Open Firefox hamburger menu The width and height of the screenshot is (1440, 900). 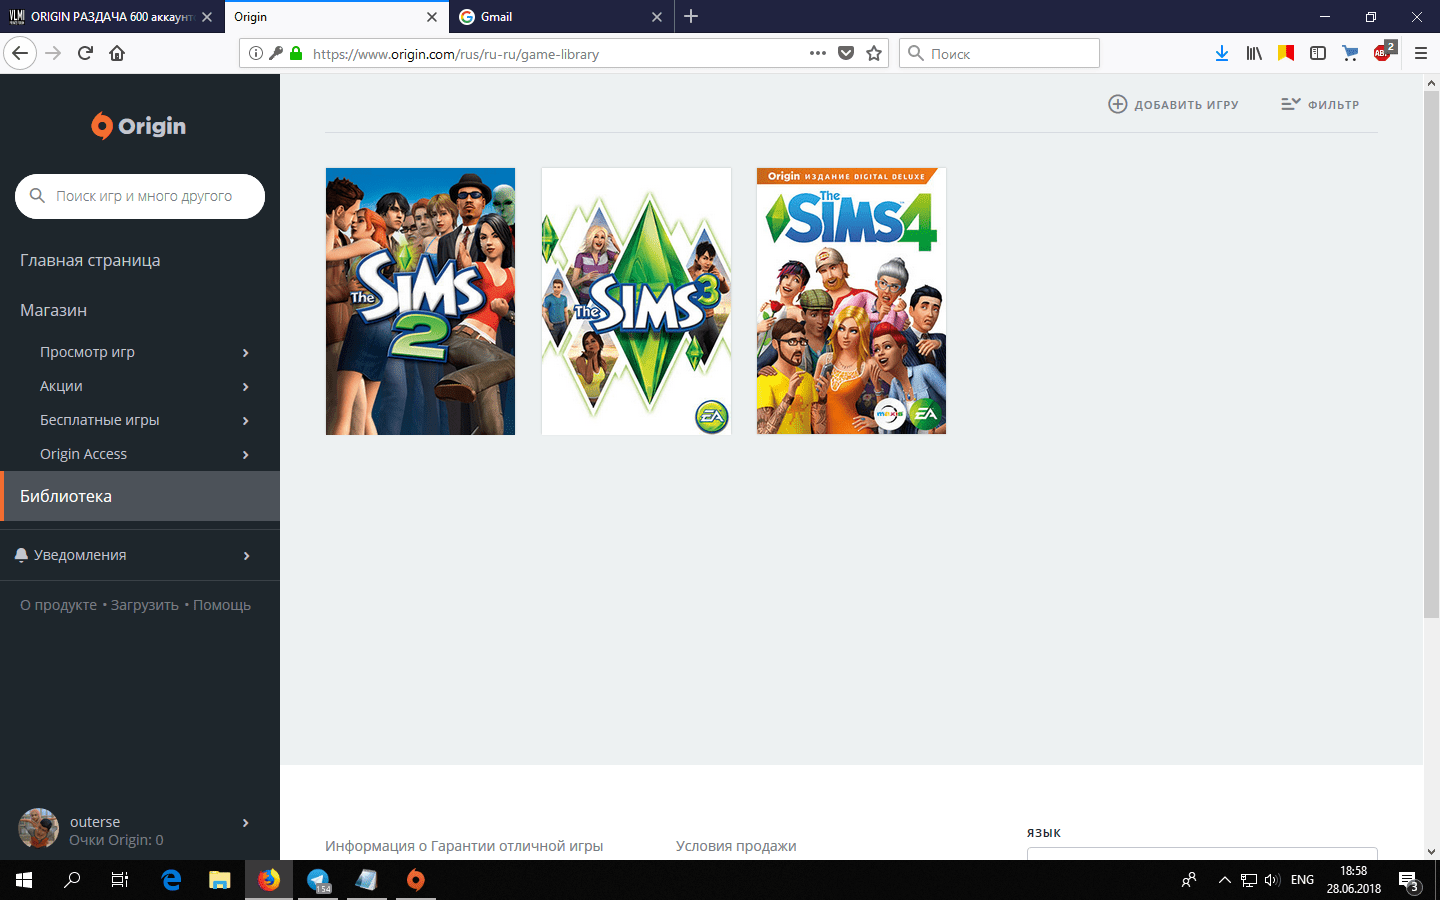pyautogui.click(x=1420, y=54)
